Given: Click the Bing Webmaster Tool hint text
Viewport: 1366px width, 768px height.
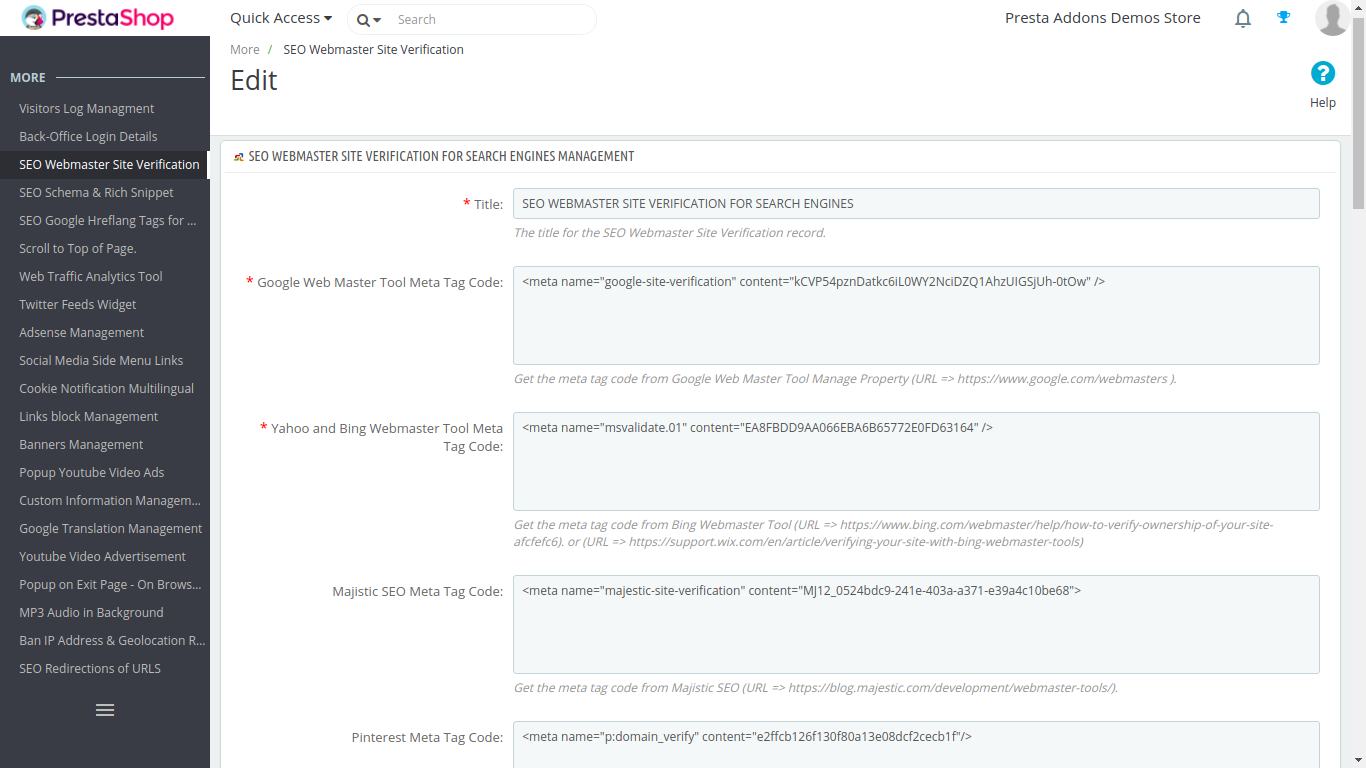Looking at the screenshot, I should [x=893, y=533].
